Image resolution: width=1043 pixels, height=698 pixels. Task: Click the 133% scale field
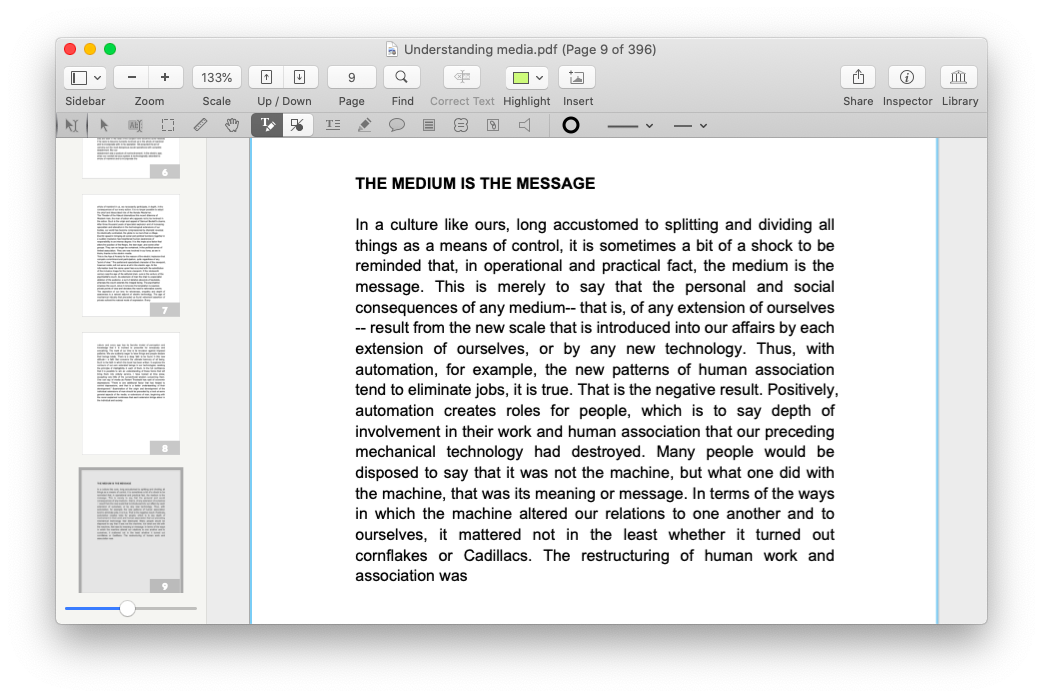217,78
